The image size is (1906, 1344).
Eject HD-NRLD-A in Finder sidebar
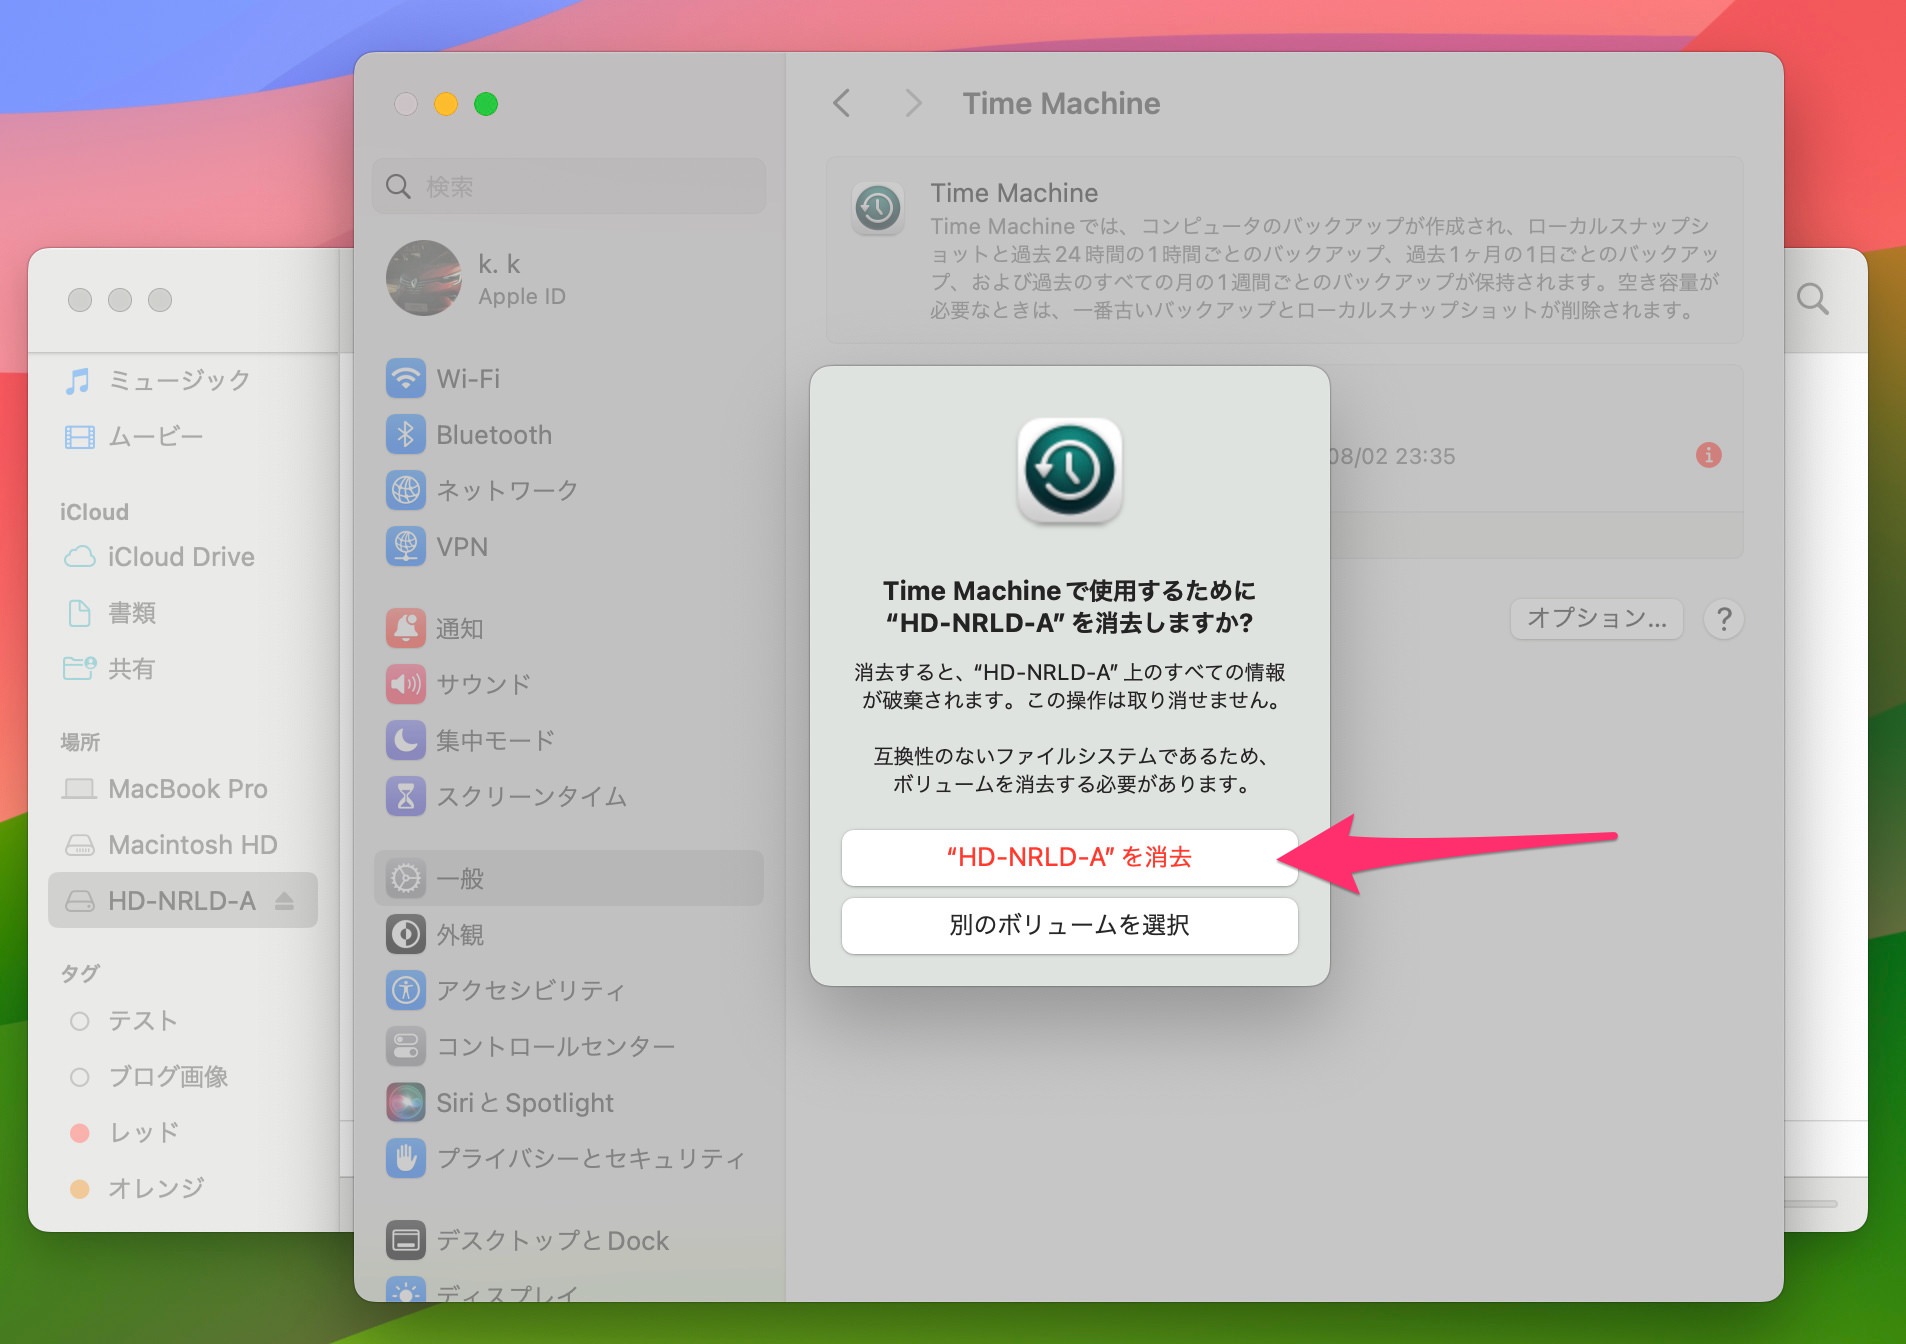pos(284,901)
